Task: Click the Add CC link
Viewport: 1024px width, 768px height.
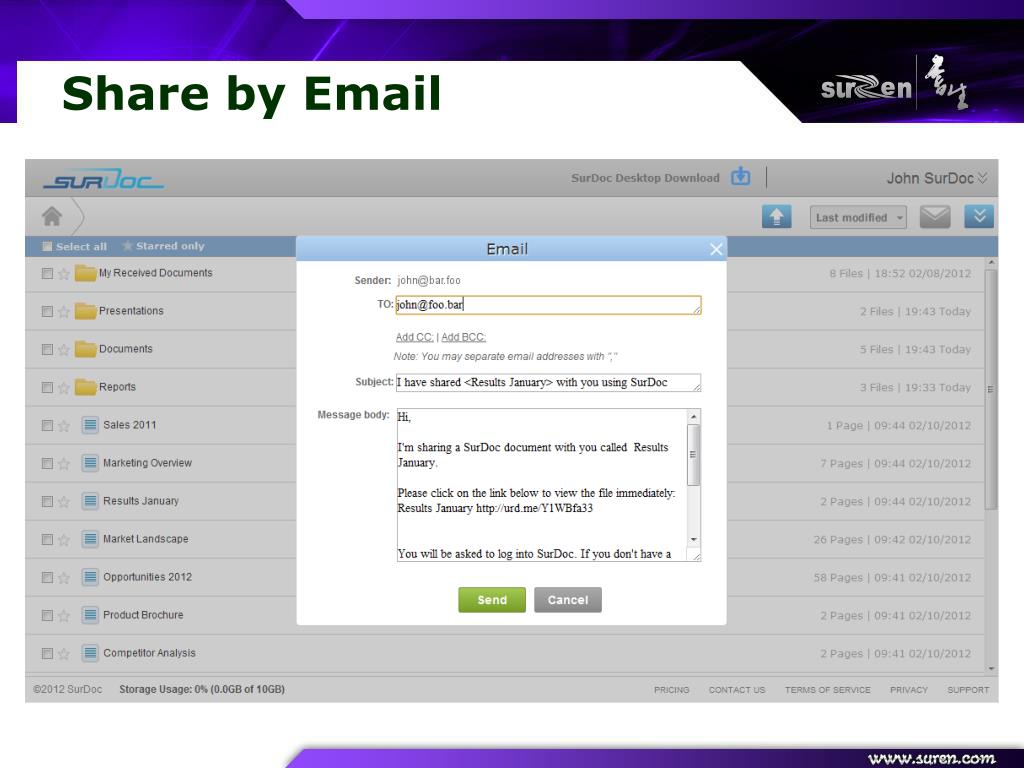Action: click(414, 337)
